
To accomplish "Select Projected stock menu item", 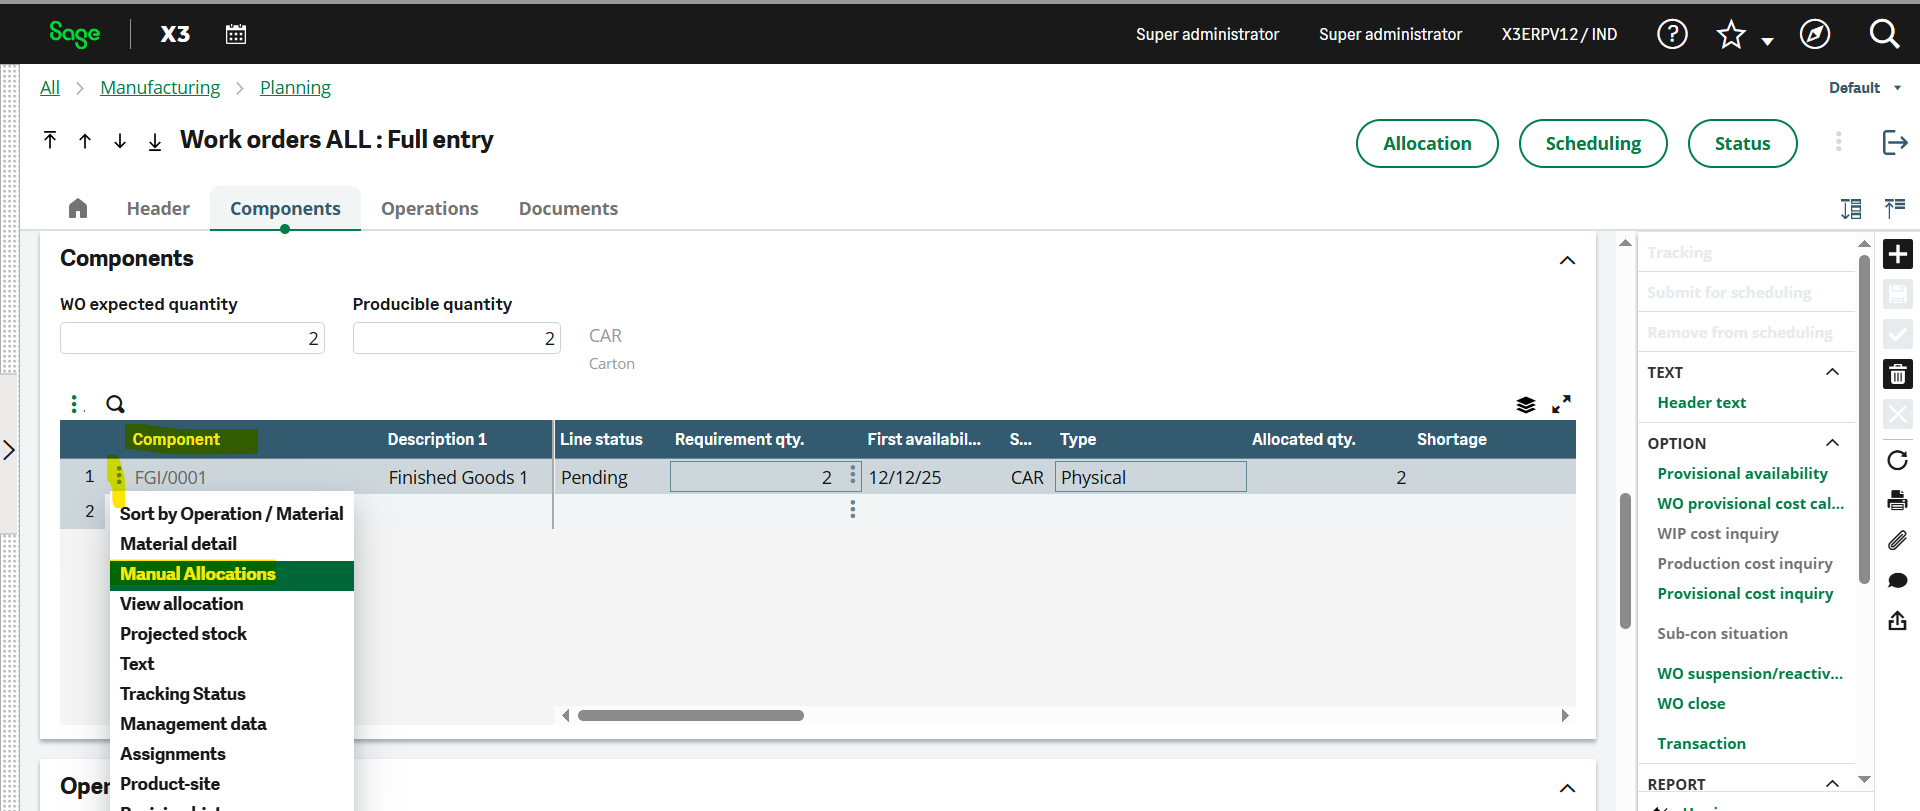I will click(232, 634).
